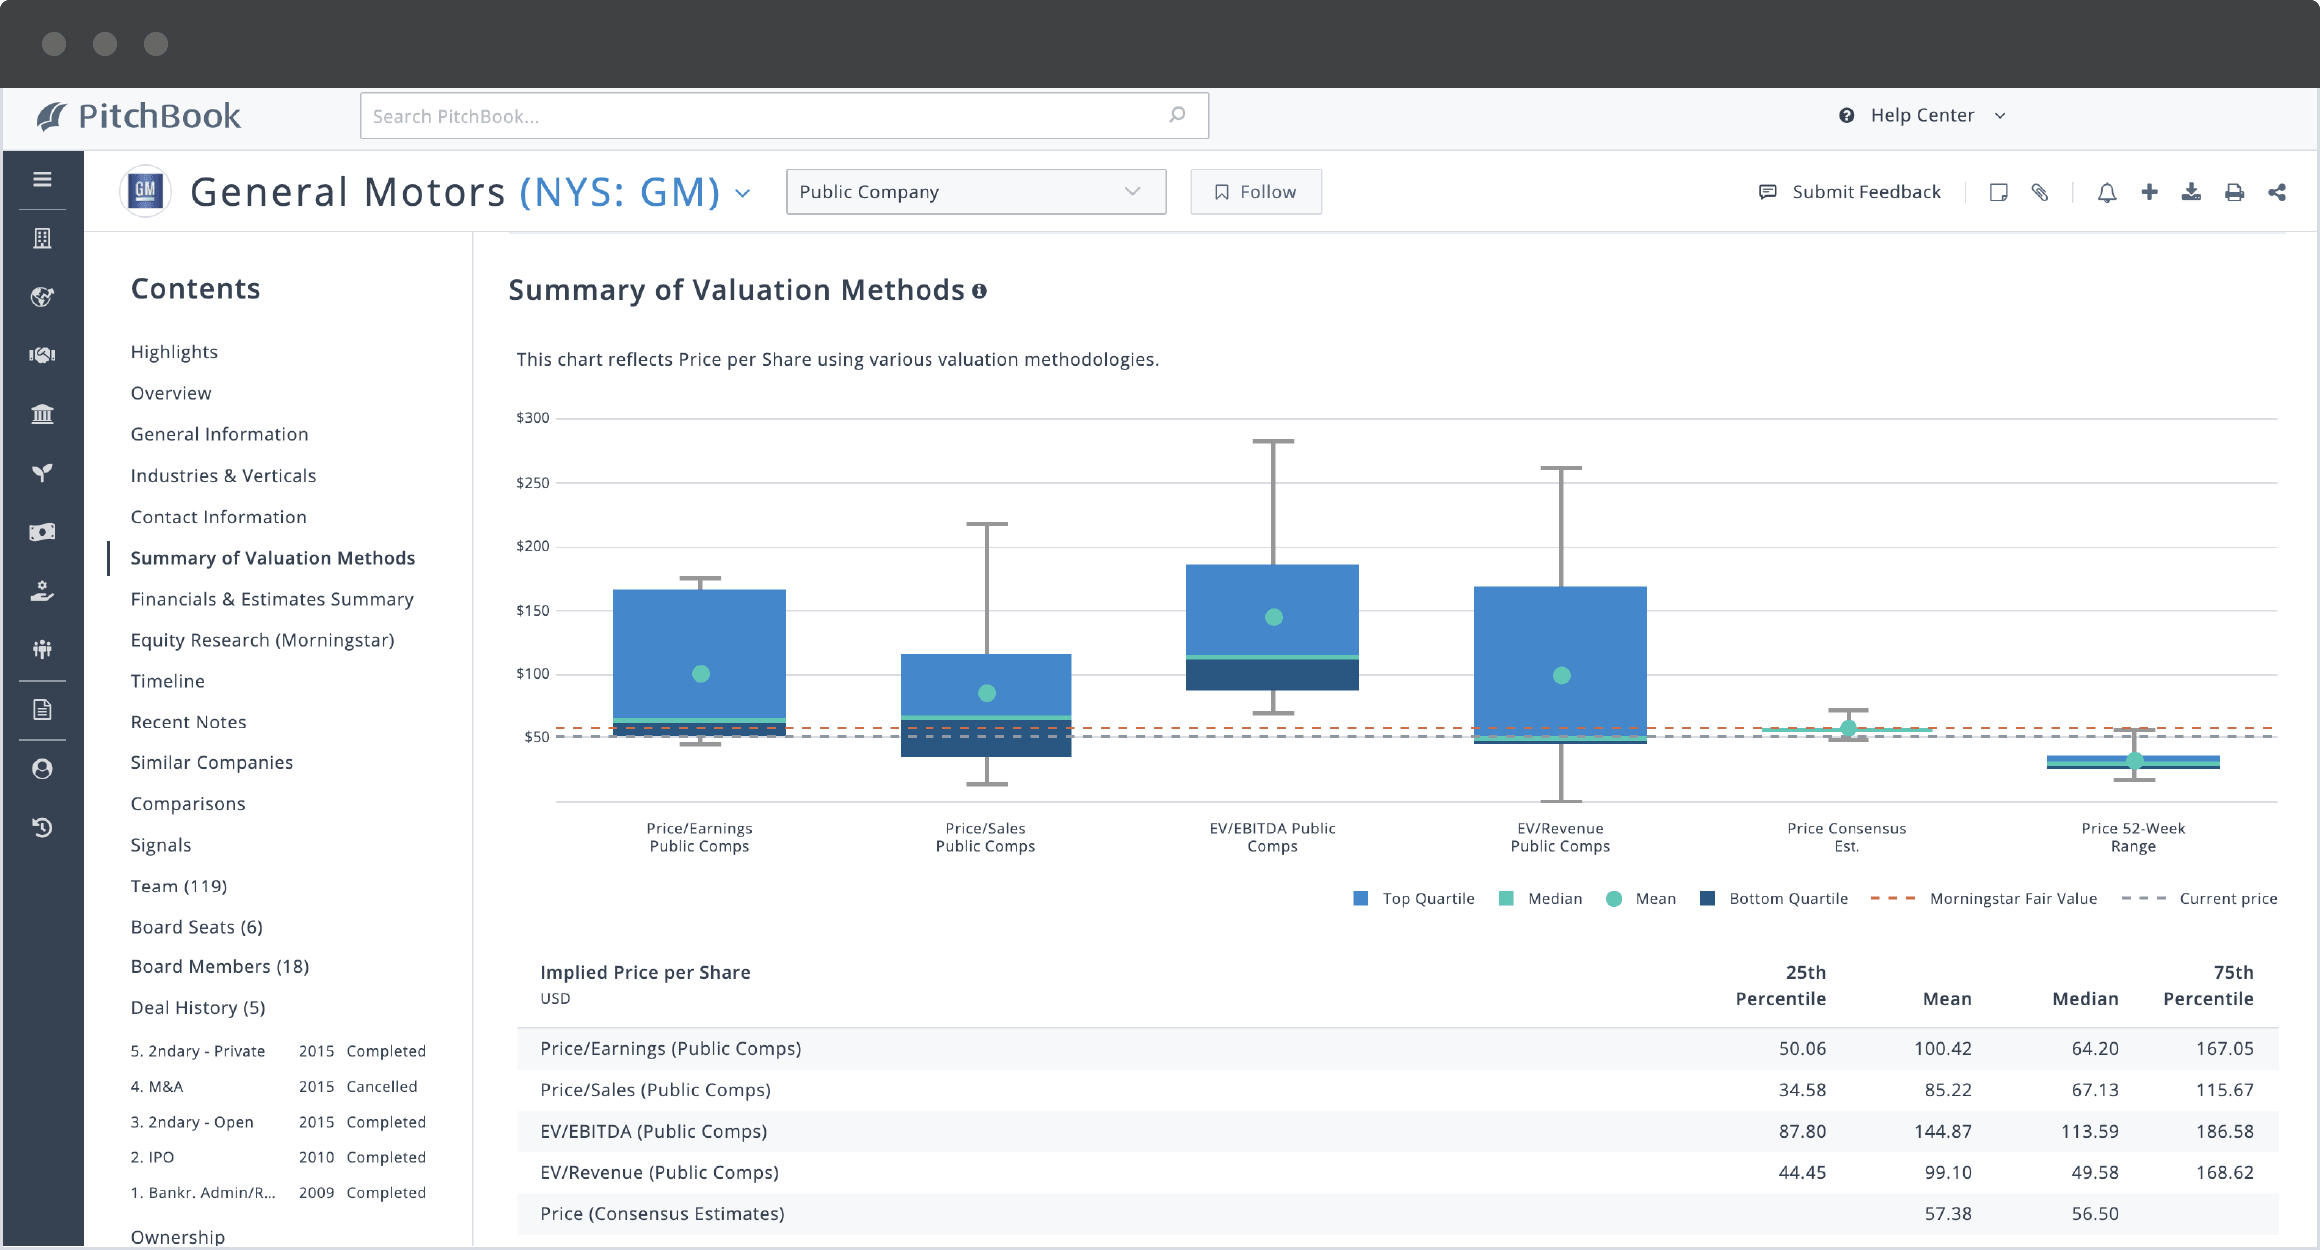The width and height of the screenshot is (2320, 1250).
Task: Click the notifications bell icon
Action: pos(2107,192)
